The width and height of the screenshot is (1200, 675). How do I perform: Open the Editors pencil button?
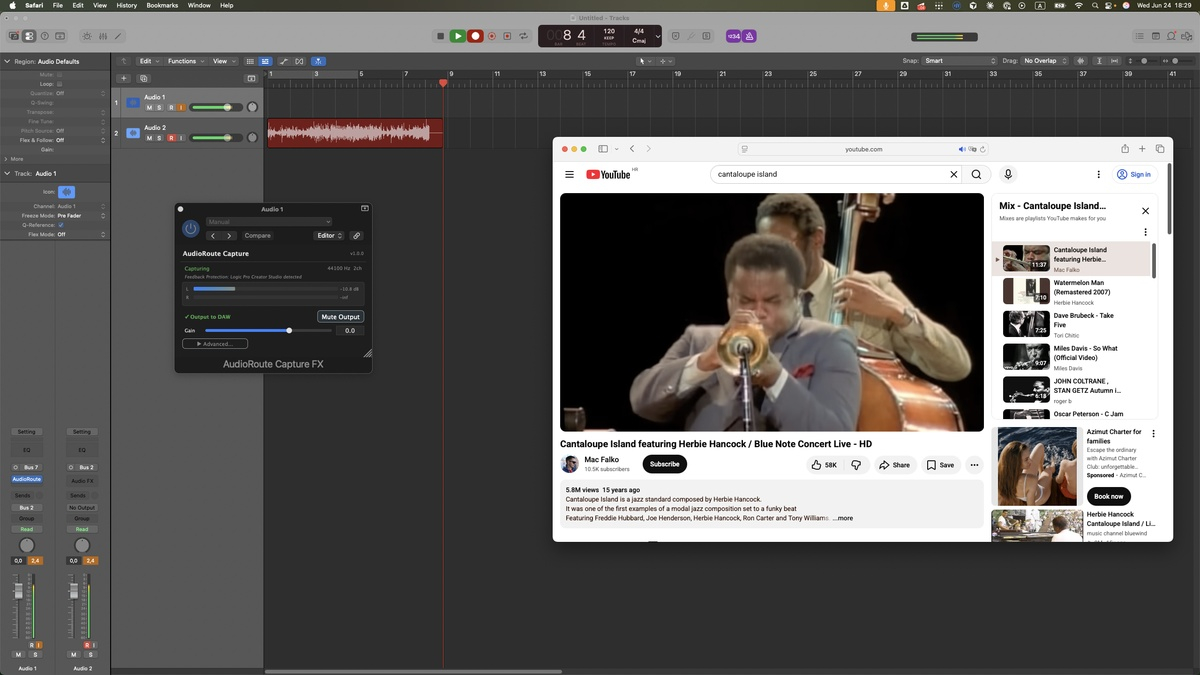(119, 36)
